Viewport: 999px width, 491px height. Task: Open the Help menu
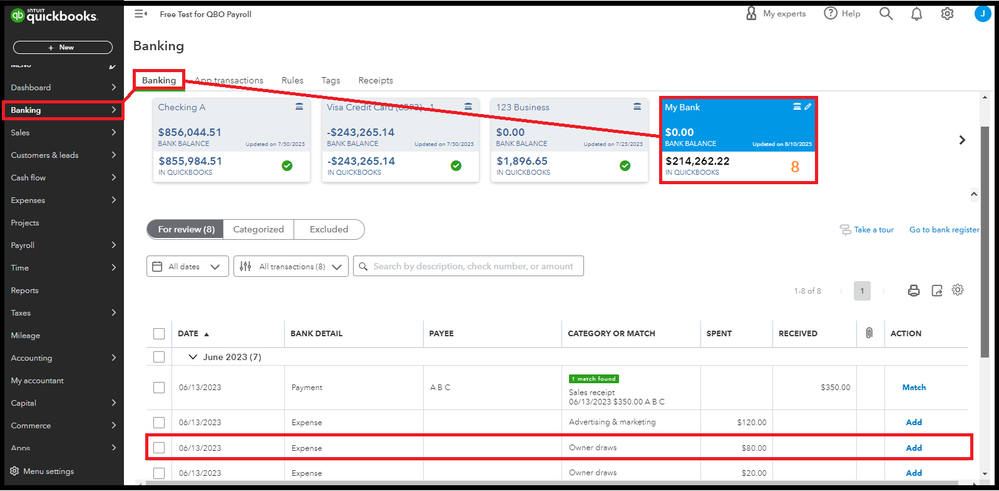[842, 13]
